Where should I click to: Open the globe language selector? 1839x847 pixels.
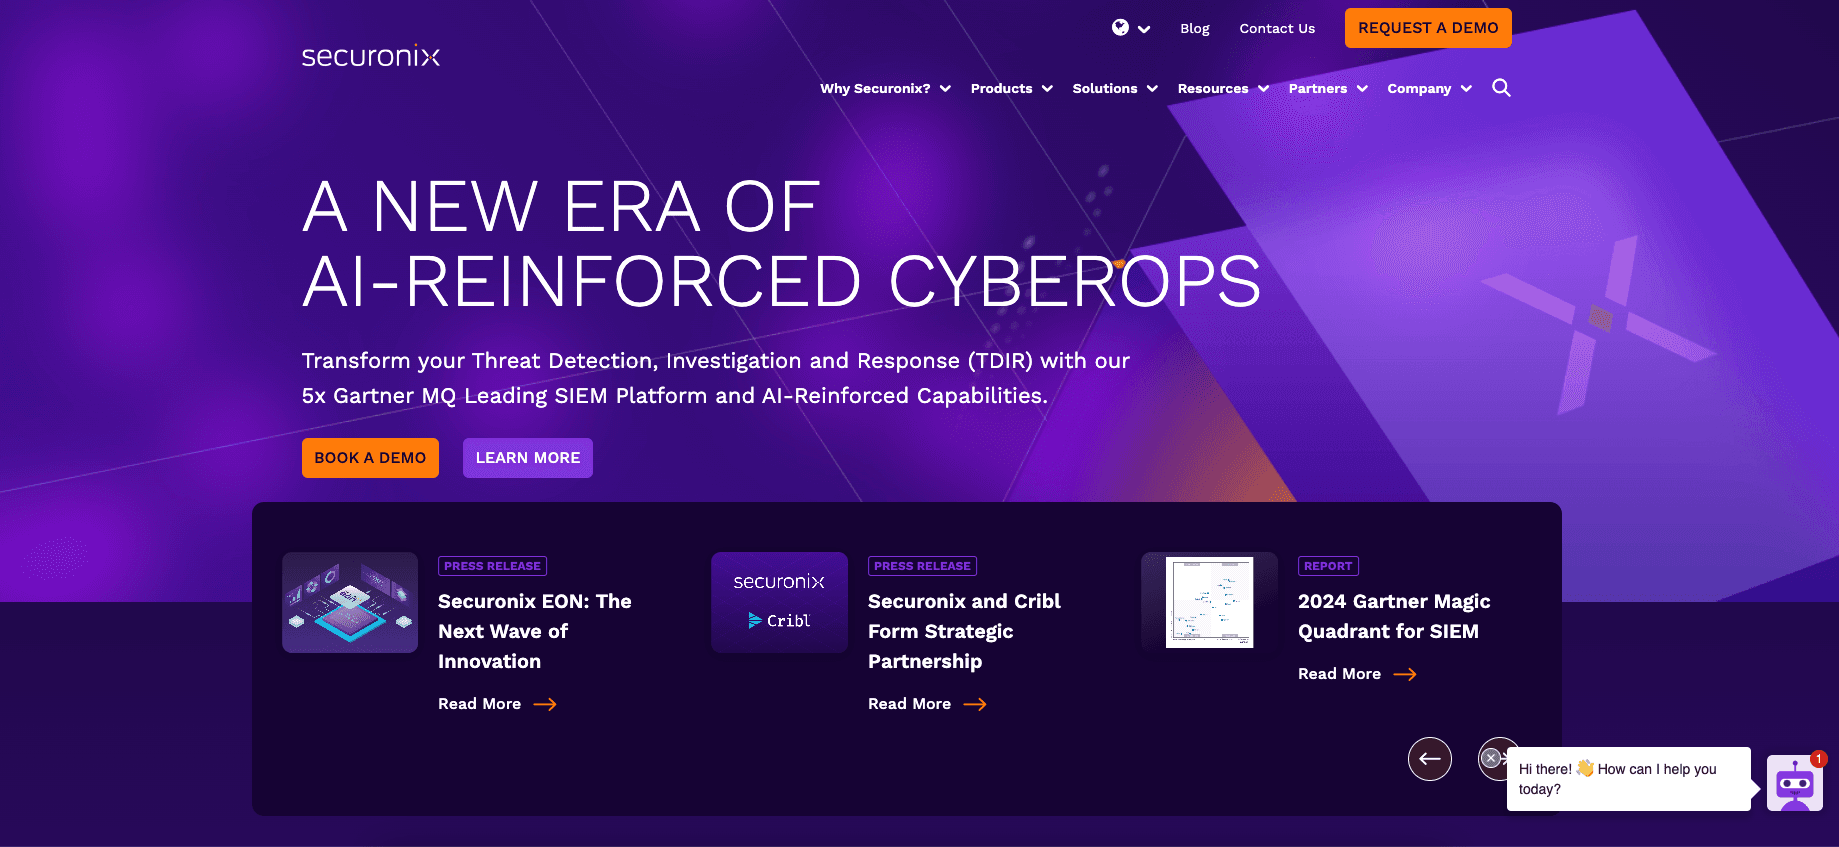pos(1130,28)
